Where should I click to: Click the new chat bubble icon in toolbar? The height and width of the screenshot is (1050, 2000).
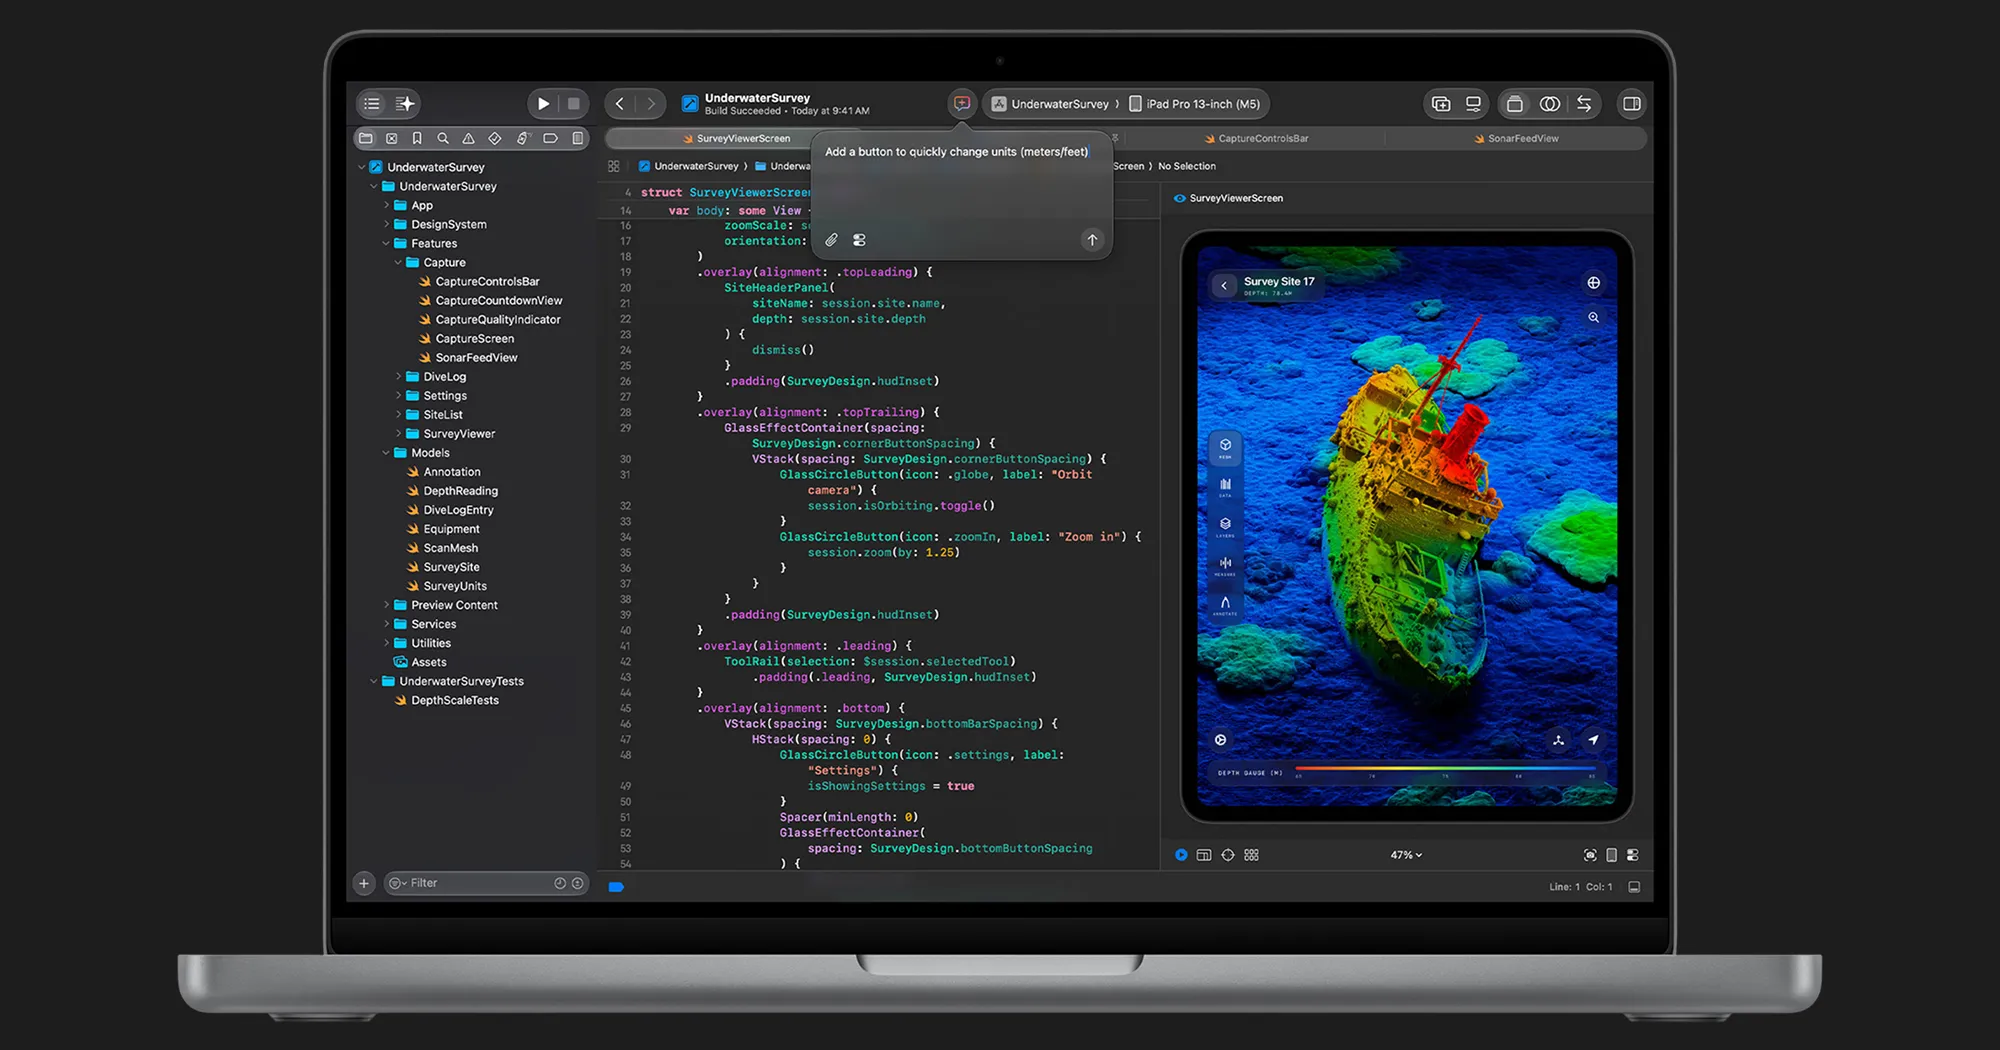coord(962,104)
